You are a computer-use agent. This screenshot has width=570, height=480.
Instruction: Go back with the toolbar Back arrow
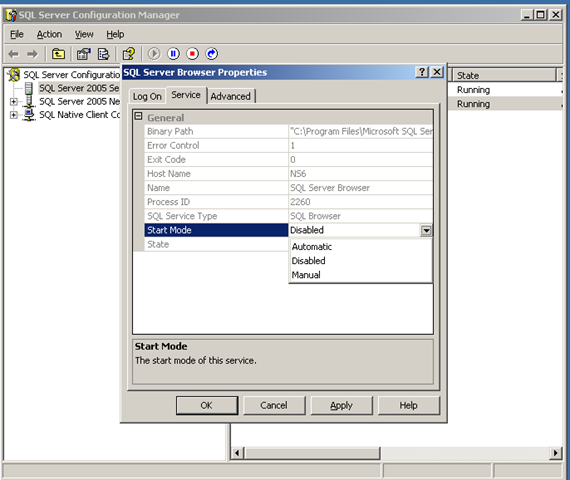click(13, 54)
